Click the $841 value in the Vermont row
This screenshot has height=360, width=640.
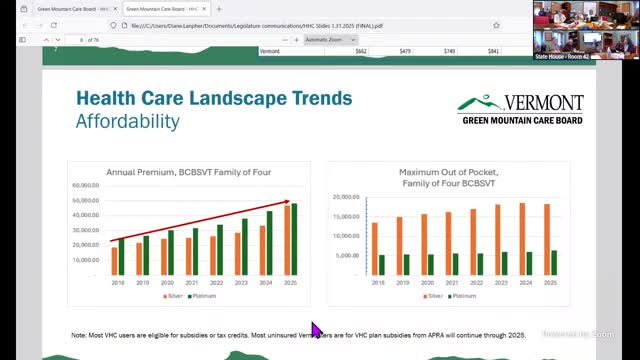point(493,51)
